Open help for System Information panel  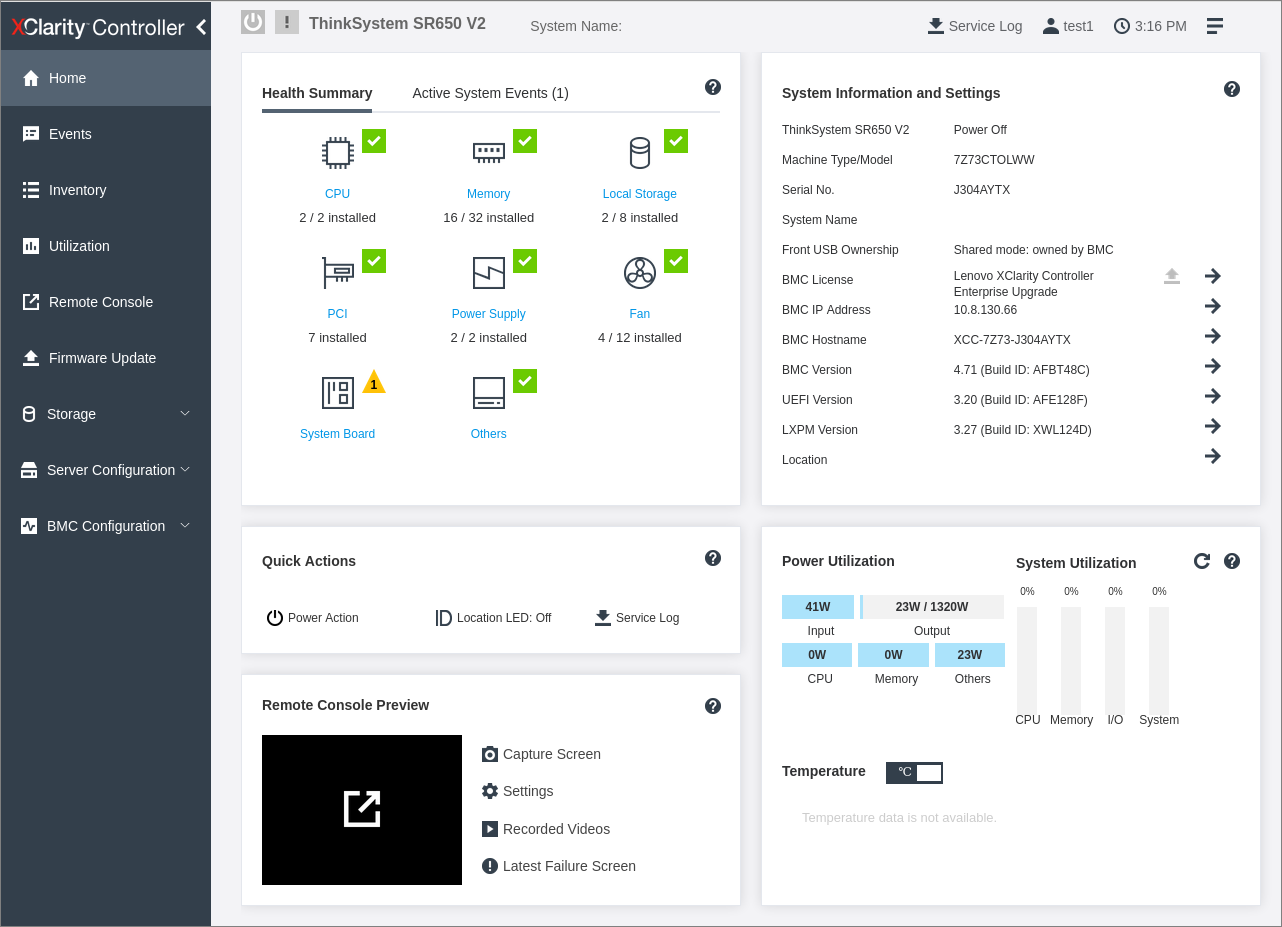click(x=1232, y=89)
